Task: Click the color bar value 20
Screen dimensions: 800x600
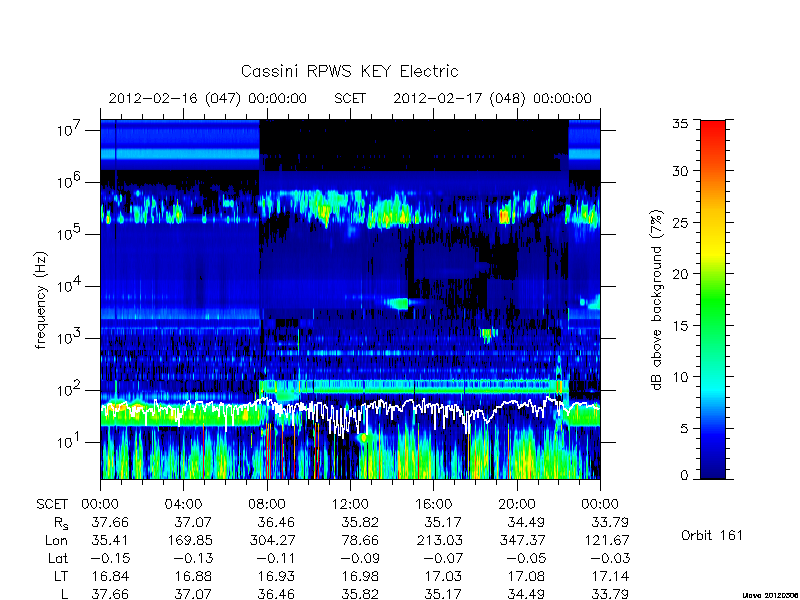Action: pos(680,274)
